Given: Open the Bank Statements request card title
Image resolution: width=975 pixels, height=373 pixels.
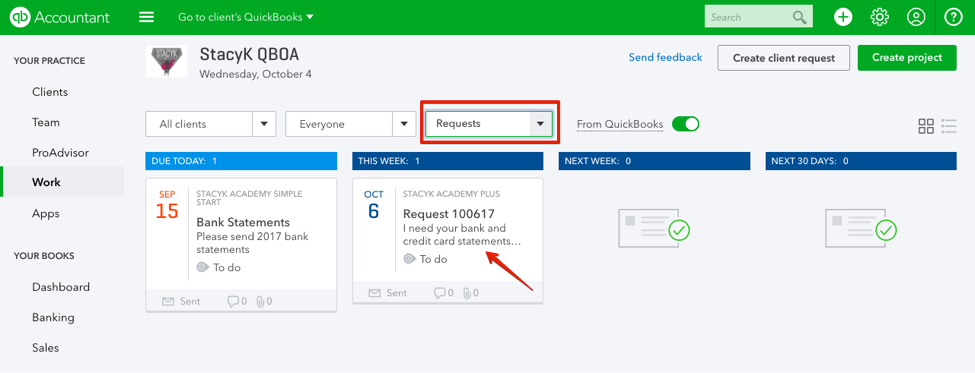Looking at the screenshot, I should tap(243, 222).
